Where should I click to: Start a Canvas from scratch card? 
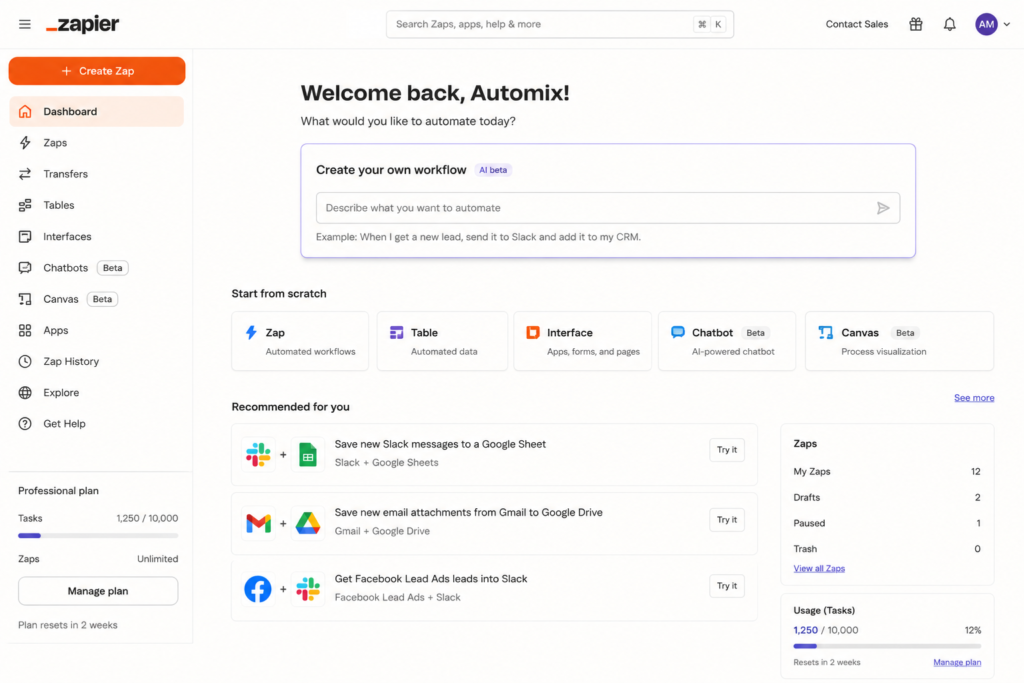(x=899, y=341)
